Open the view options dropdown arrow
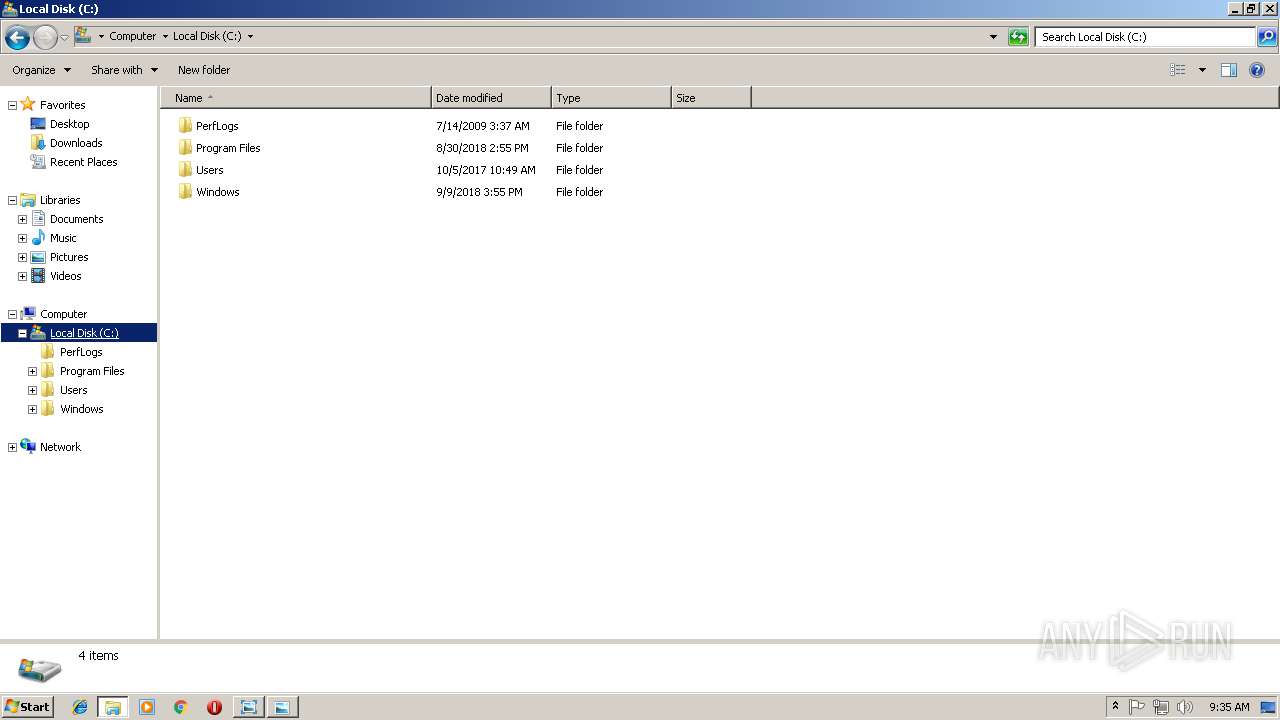 (1202, 70)
